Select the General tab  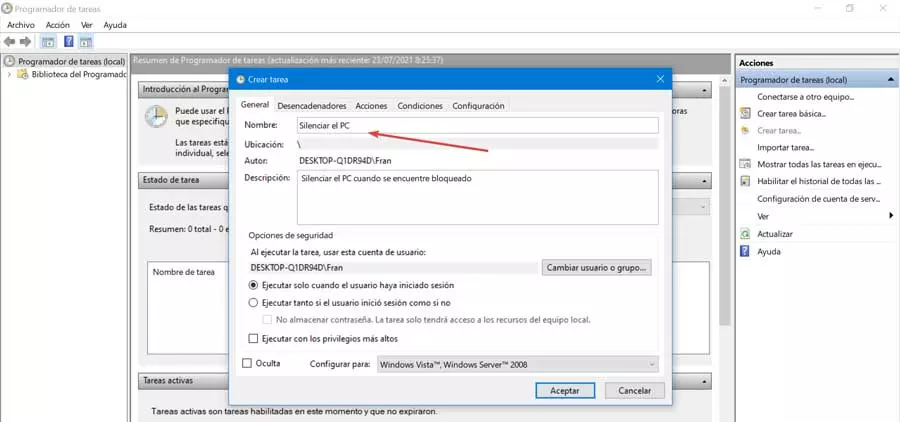[x=255, y=105]
